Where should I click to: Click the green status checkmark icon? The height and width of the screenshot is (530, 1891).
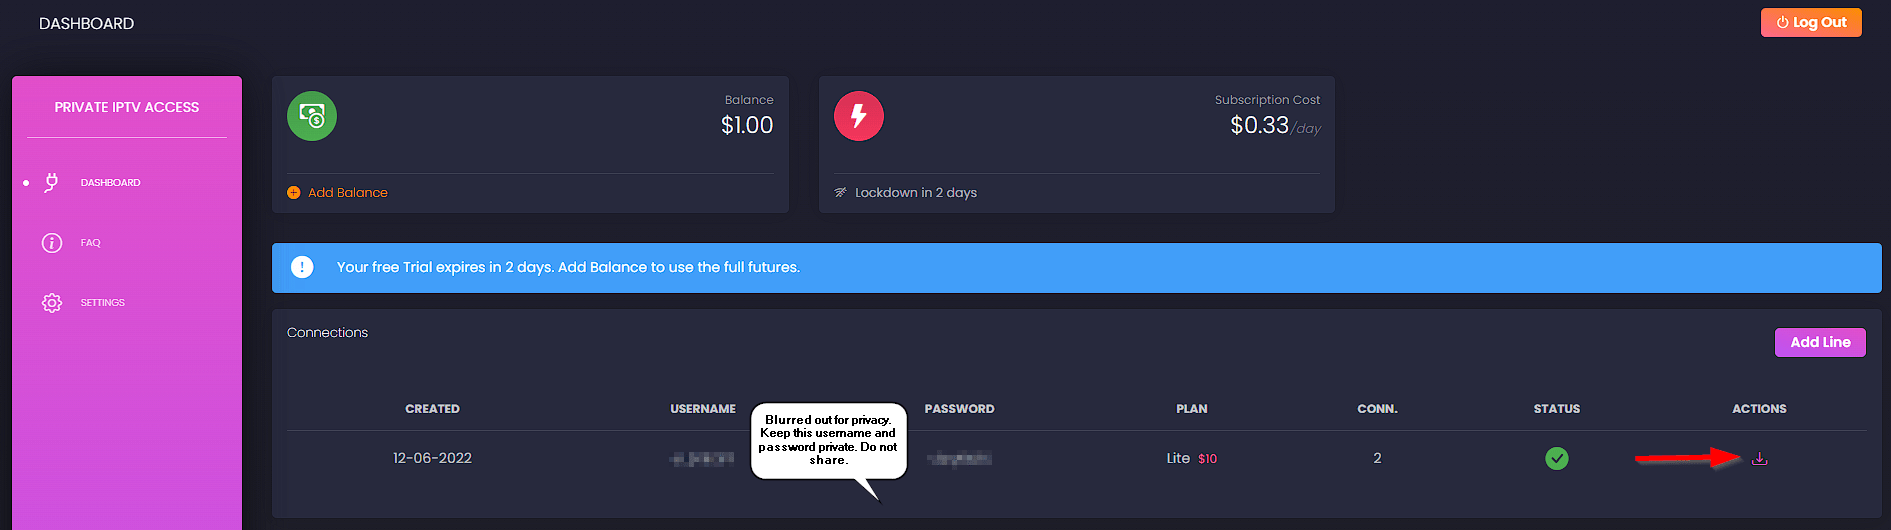coord(1557,458)
